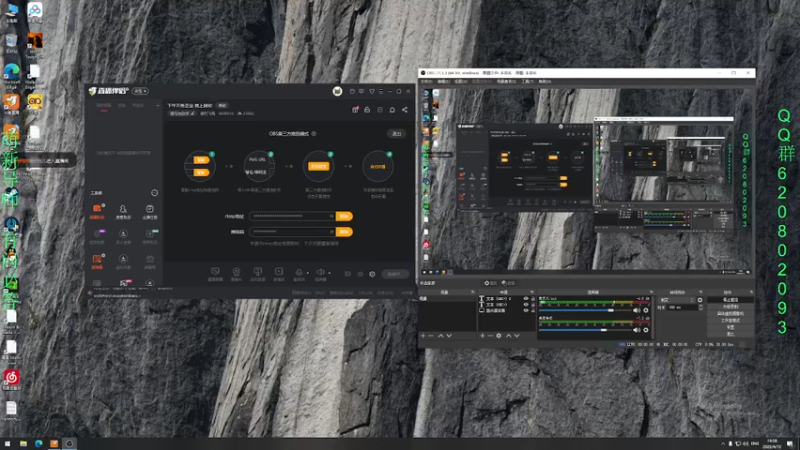Open 设置 from the OBS controls dock

point(730,327)
